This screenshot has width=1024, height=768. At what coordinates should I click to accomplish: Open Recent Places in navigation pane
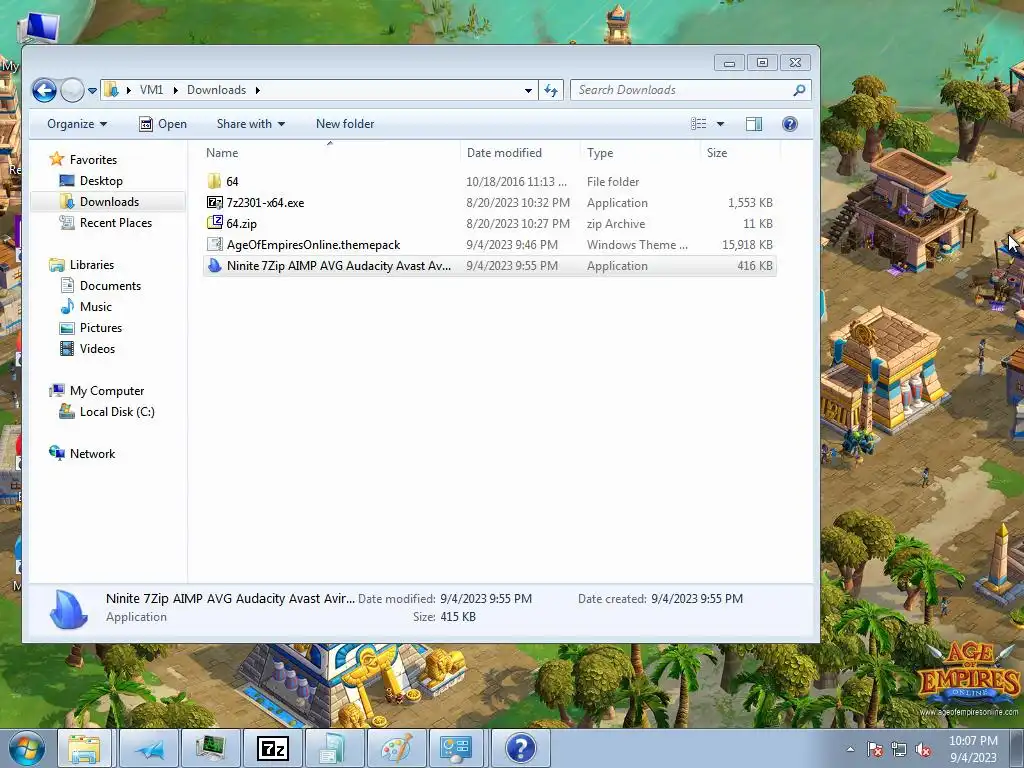pyautogui.click(x=116, y=223)
